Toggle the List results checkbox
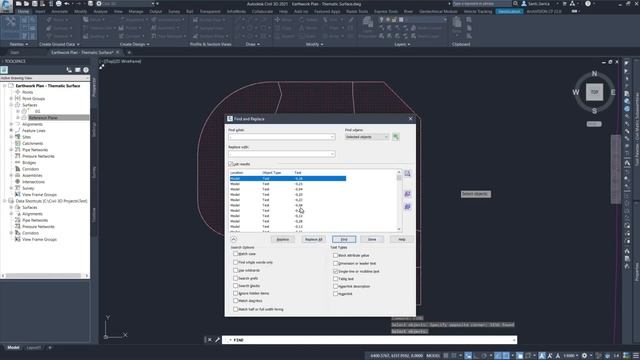 [231, 164]
